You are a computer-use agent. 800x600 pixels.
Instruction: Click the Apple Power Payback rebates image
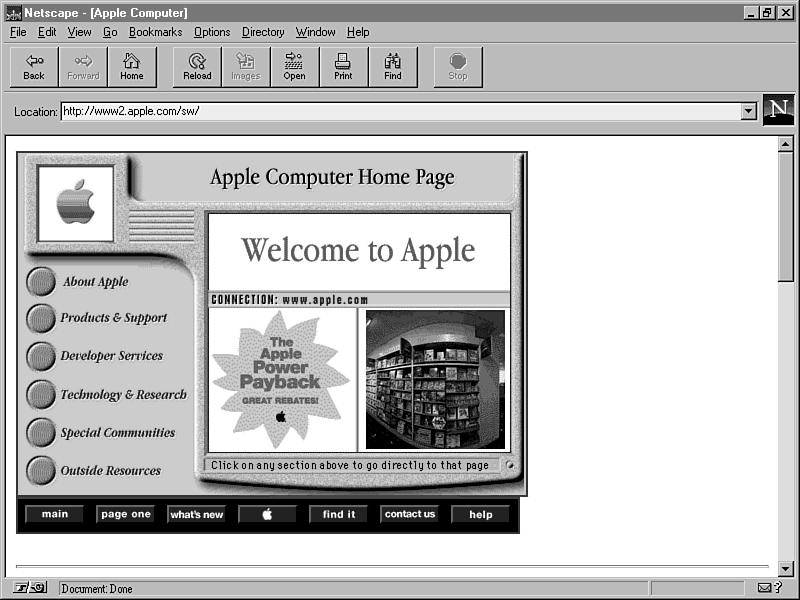pyautogui.click(x=282, y=380)
